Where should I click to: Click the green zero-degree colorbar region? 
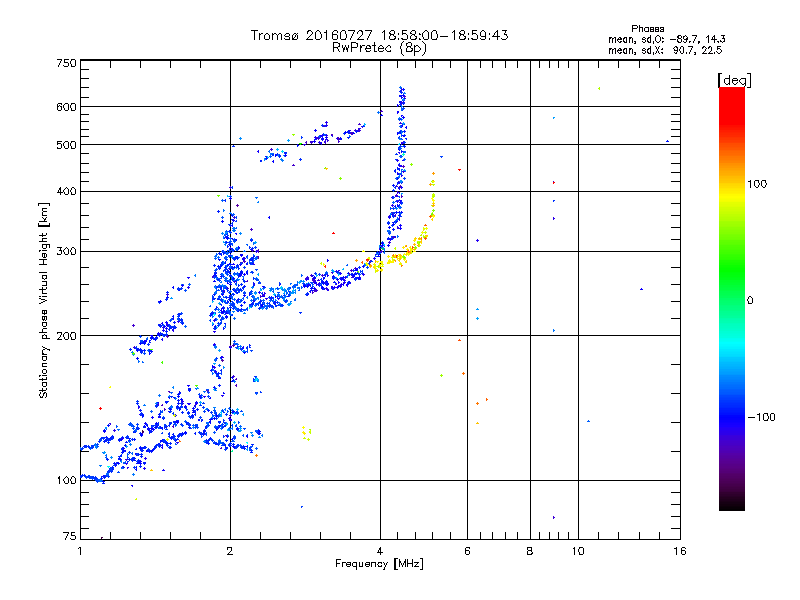pos(732,298)
